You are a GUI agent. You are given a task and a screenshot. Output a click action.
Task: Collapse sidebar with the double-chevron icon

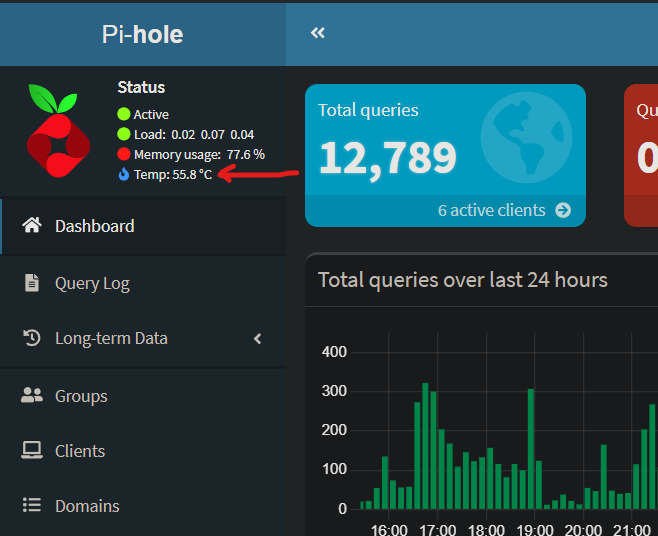tap(318, 33)
